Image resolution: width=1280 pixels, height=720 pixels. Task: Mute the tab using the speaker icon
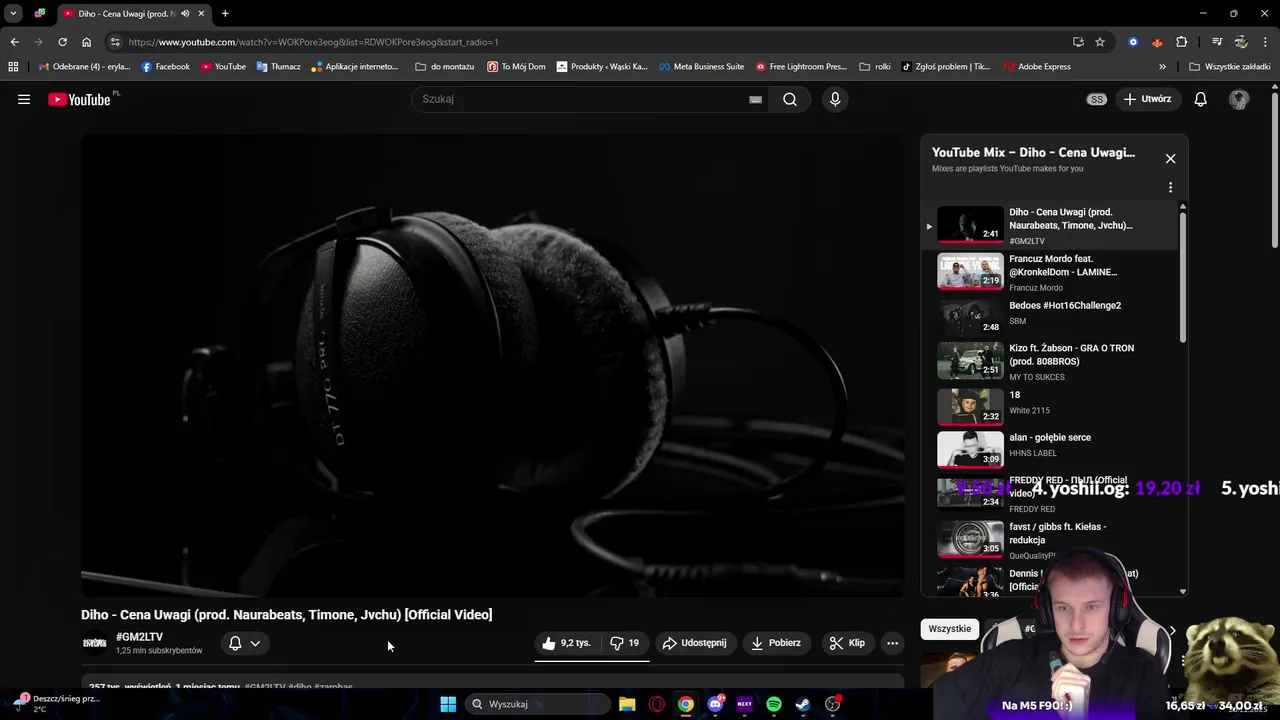click(185, 14)
